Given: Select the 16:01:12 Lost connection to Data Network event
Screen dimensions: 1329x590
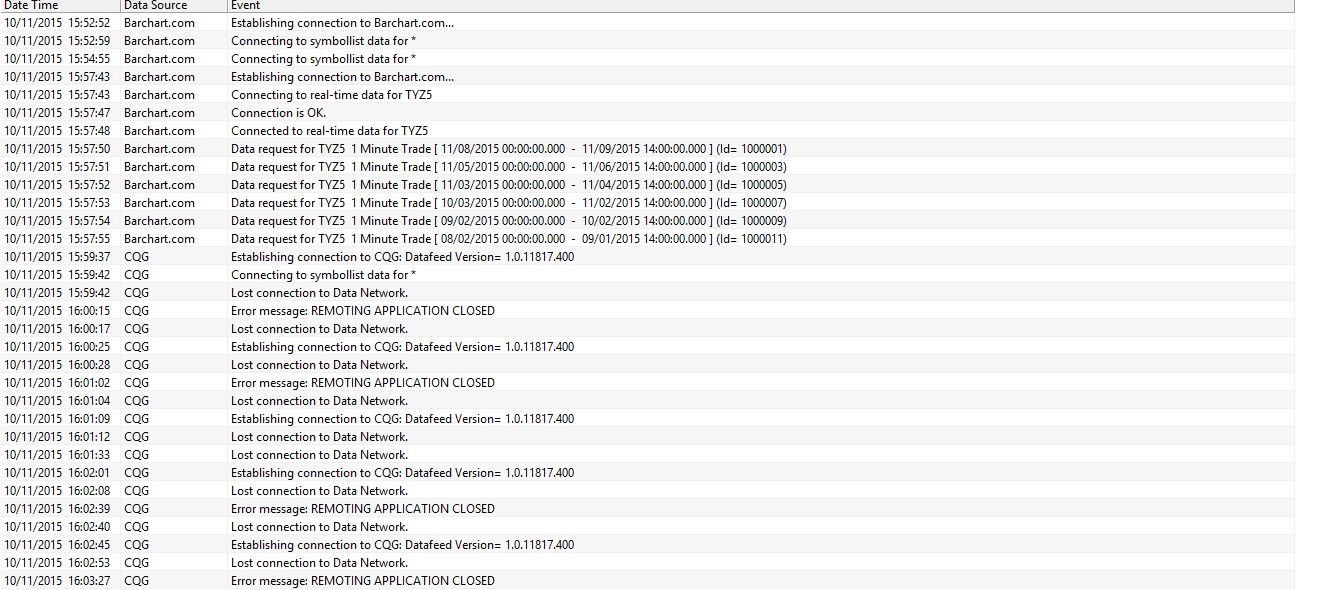Looking at the screenshot, I should coord(319,437).
